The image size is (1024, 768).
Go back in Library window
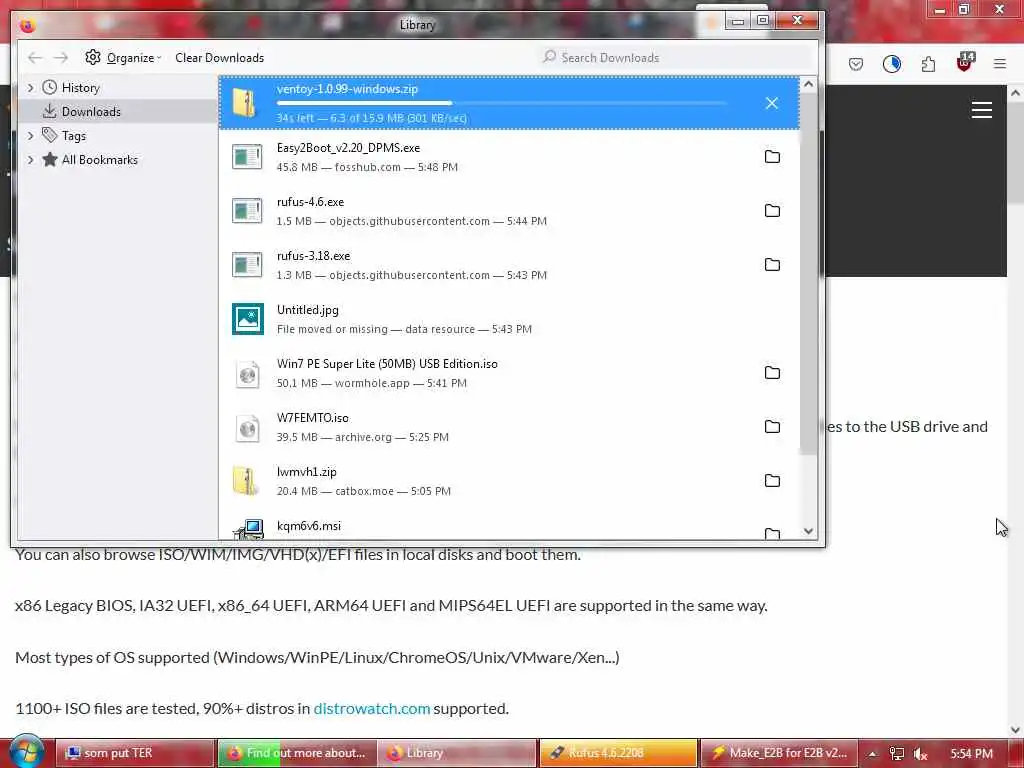click(x=35, y=57)
